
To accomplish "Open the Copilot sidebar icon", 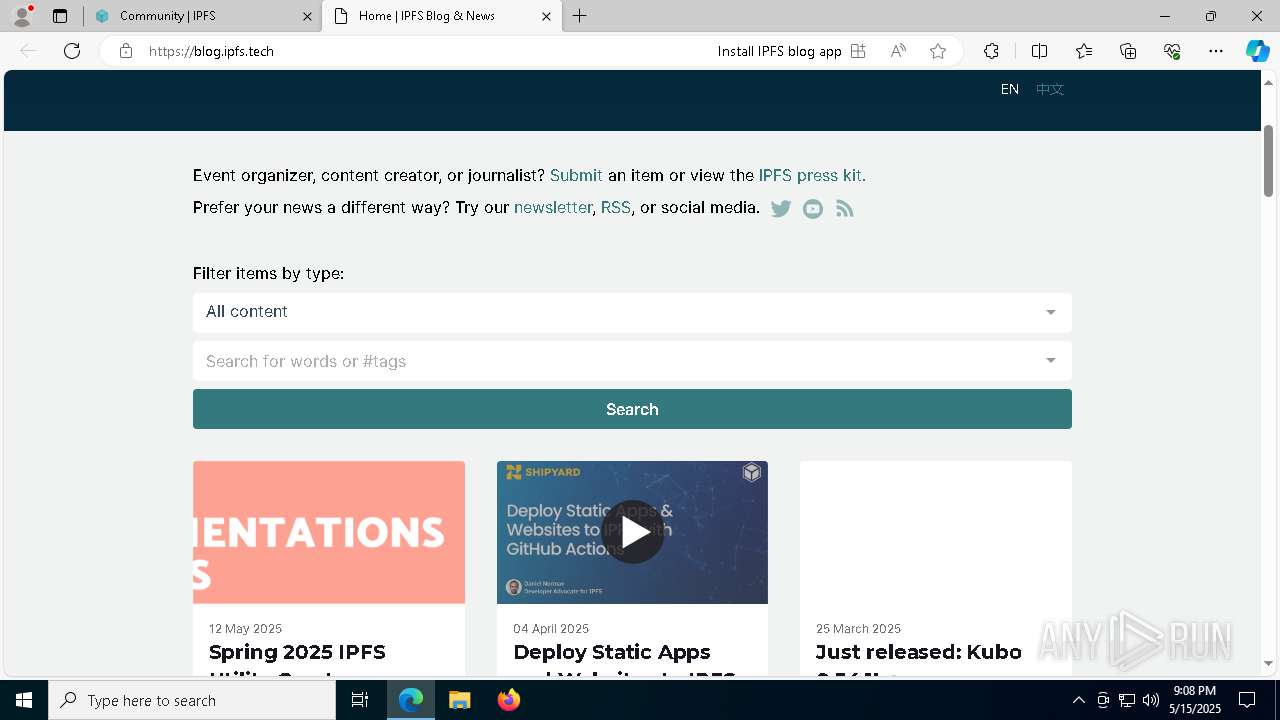I will point(1257,51).
